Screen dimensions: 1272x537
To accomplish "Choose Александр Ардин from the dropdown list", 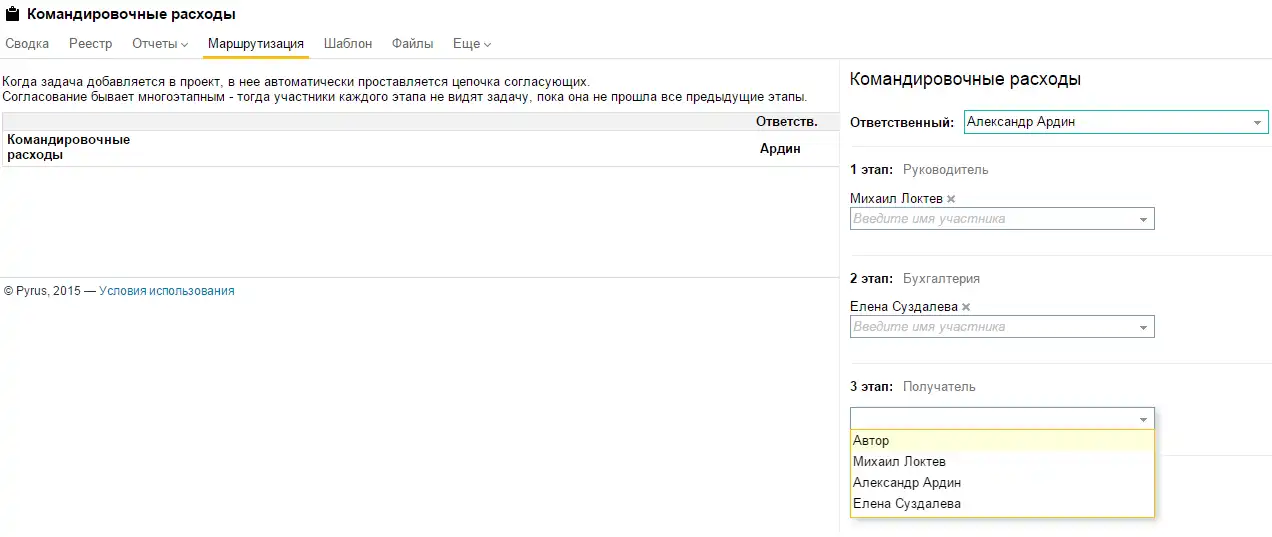I will tap(1002, 483).
